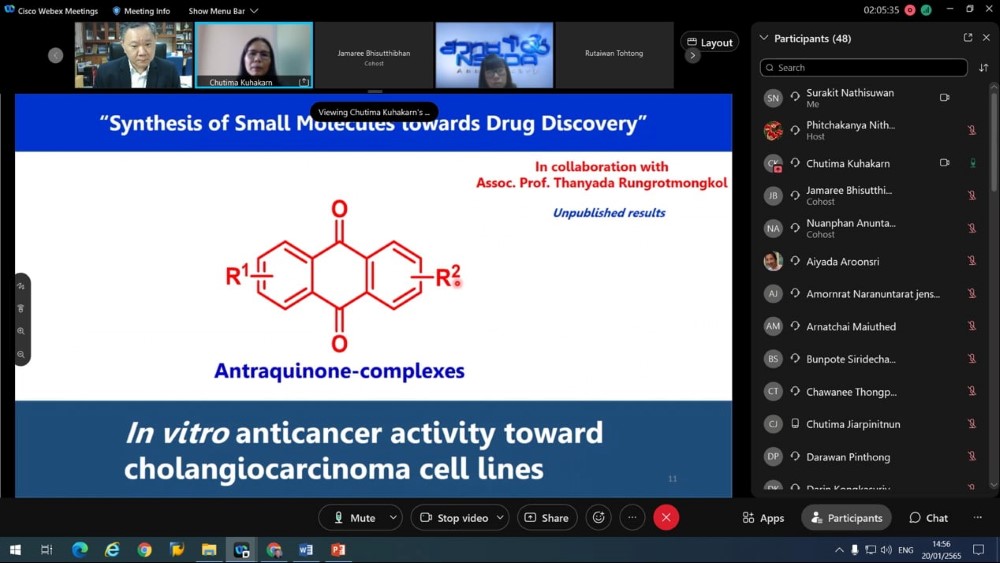Image resolution: width=1000 pixels, height=563 pixels.
Task: Open Meeting Info
Action: [141, 11]
